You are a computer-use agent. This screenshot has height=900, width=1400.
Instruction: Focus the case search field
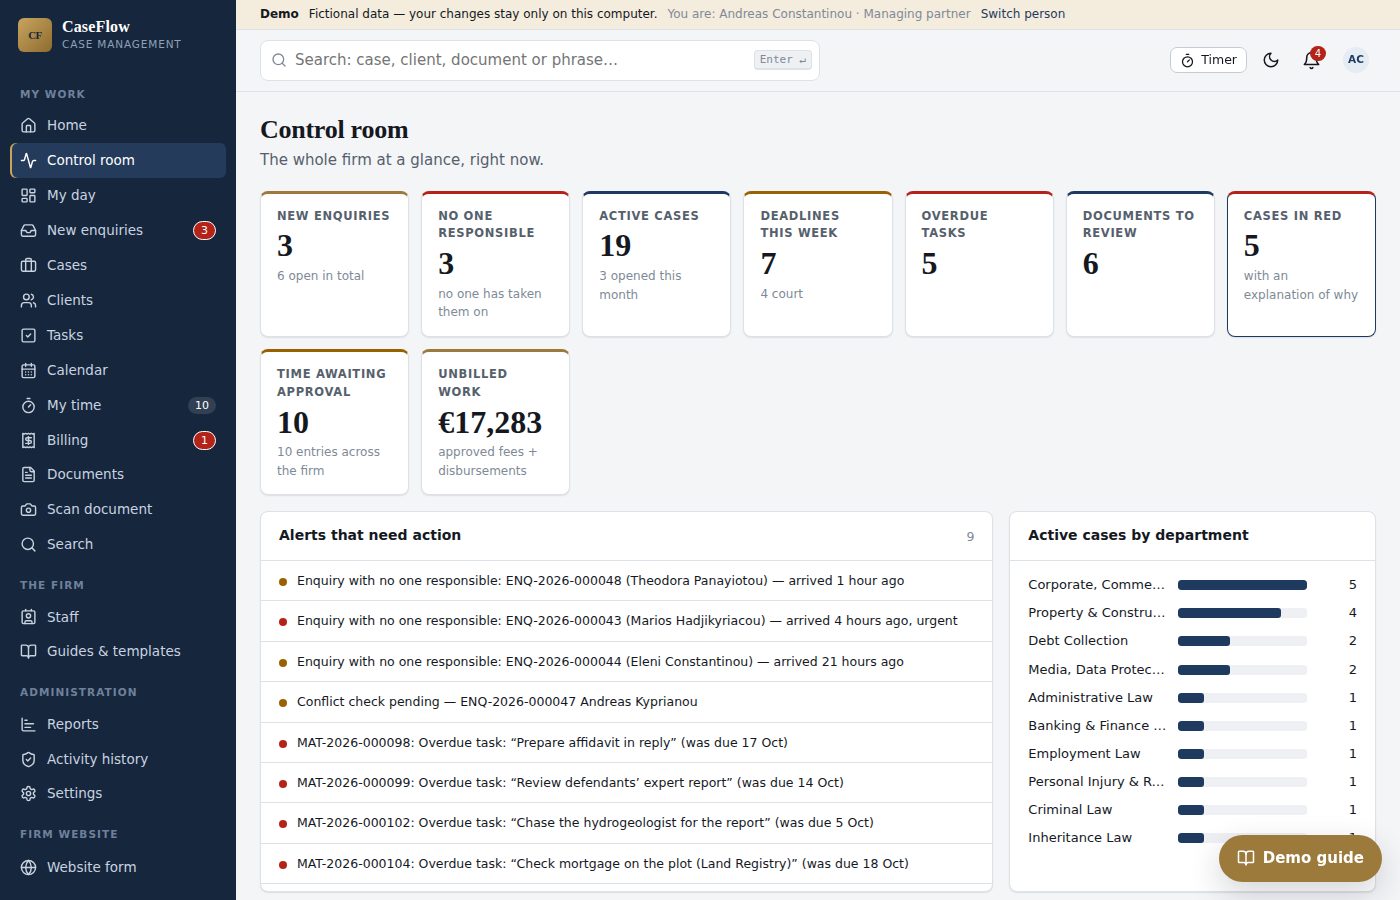[540, 60]
